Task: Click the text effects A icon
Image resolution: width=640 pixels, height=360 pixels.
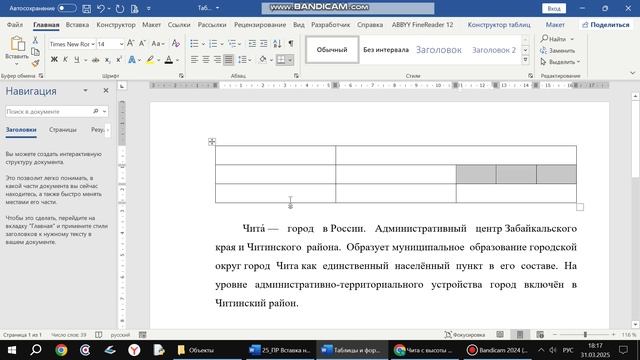Action: tap(132, 60)
